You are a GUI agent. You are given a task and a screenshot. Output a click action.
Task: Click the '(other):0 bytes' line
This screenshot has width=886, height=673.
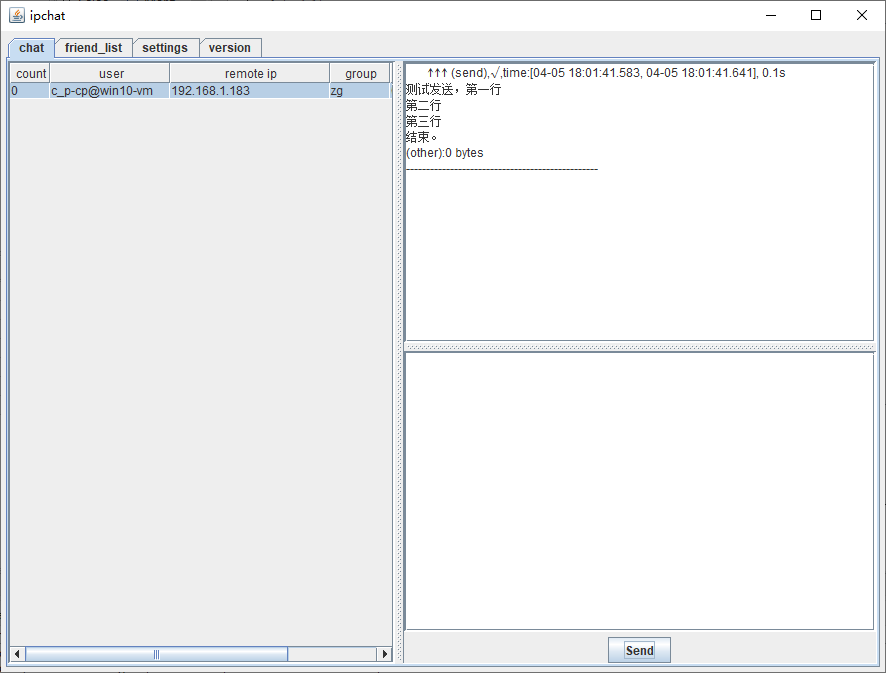[x=445, y=153]
